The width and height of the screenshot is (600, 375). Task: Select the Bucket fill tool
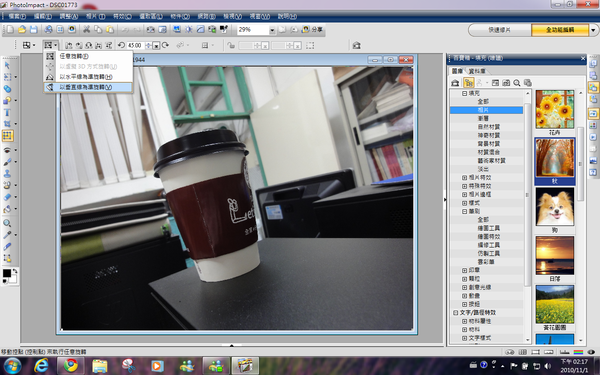tap(7, 209)
